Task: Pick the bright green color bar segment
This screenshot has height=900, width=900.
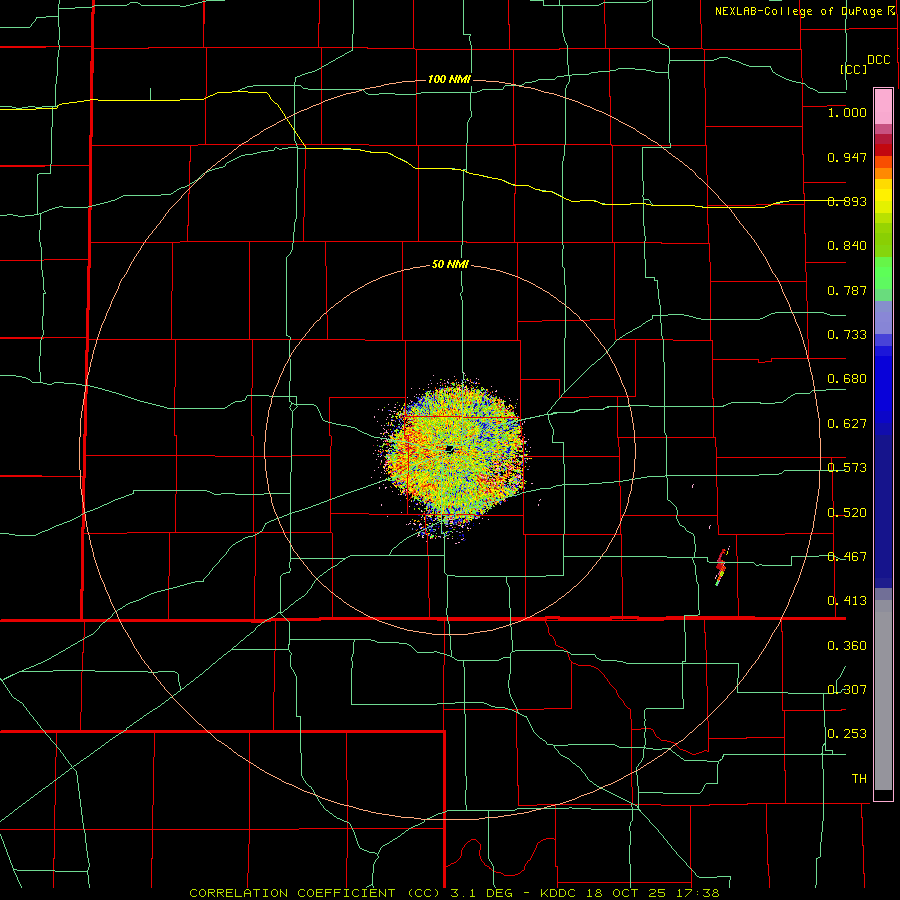Action: 883,273
